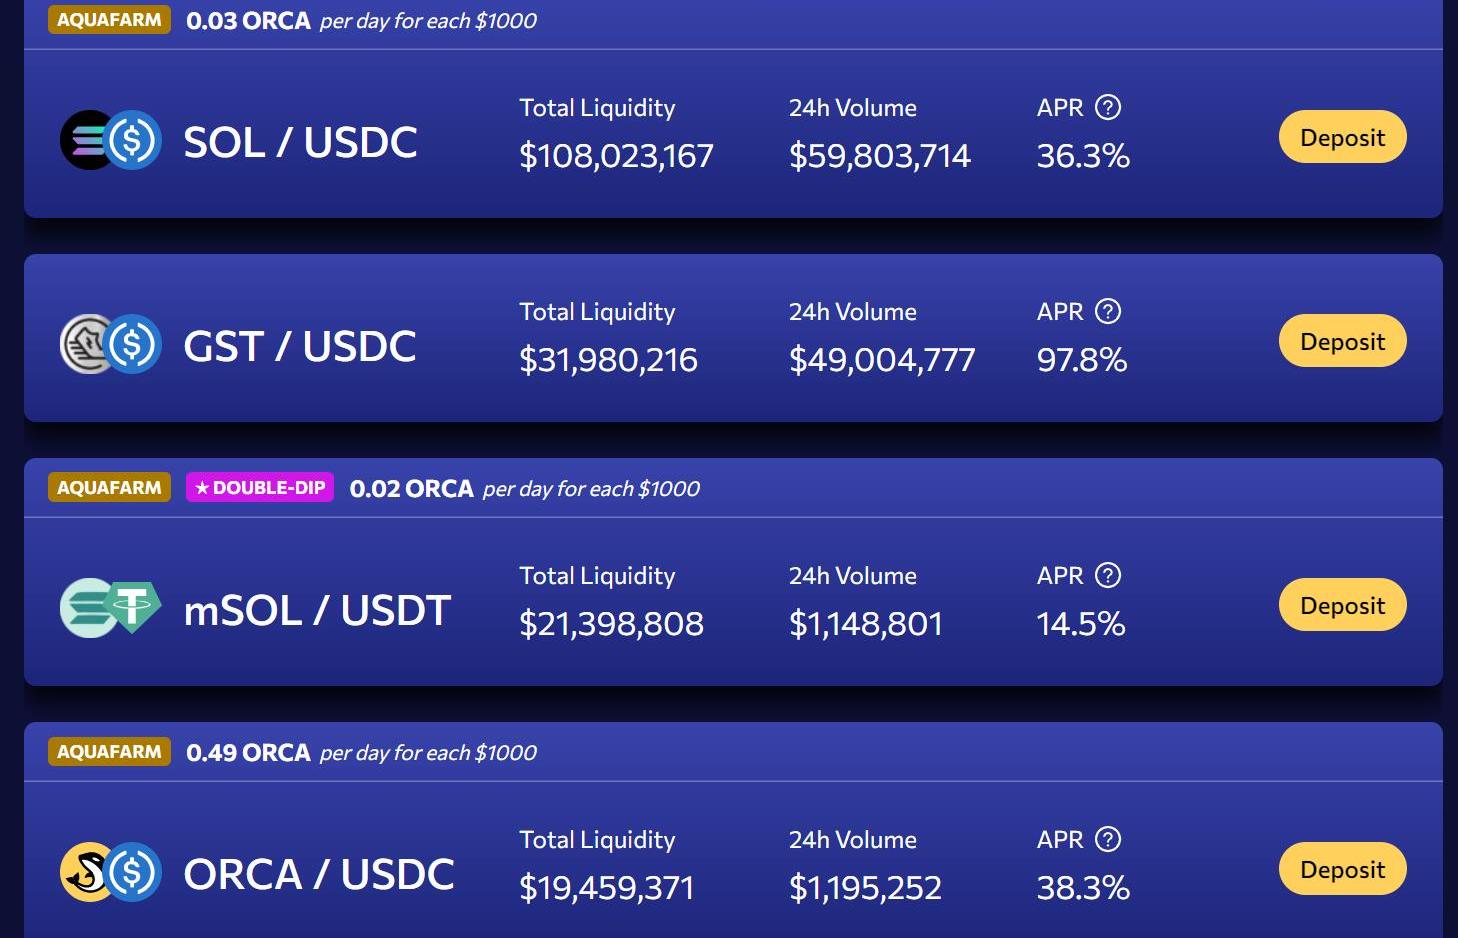Deposit into the mSOL / USDT pool
Viewport: 1458px width, 938px height.
tap(1342, 605)
